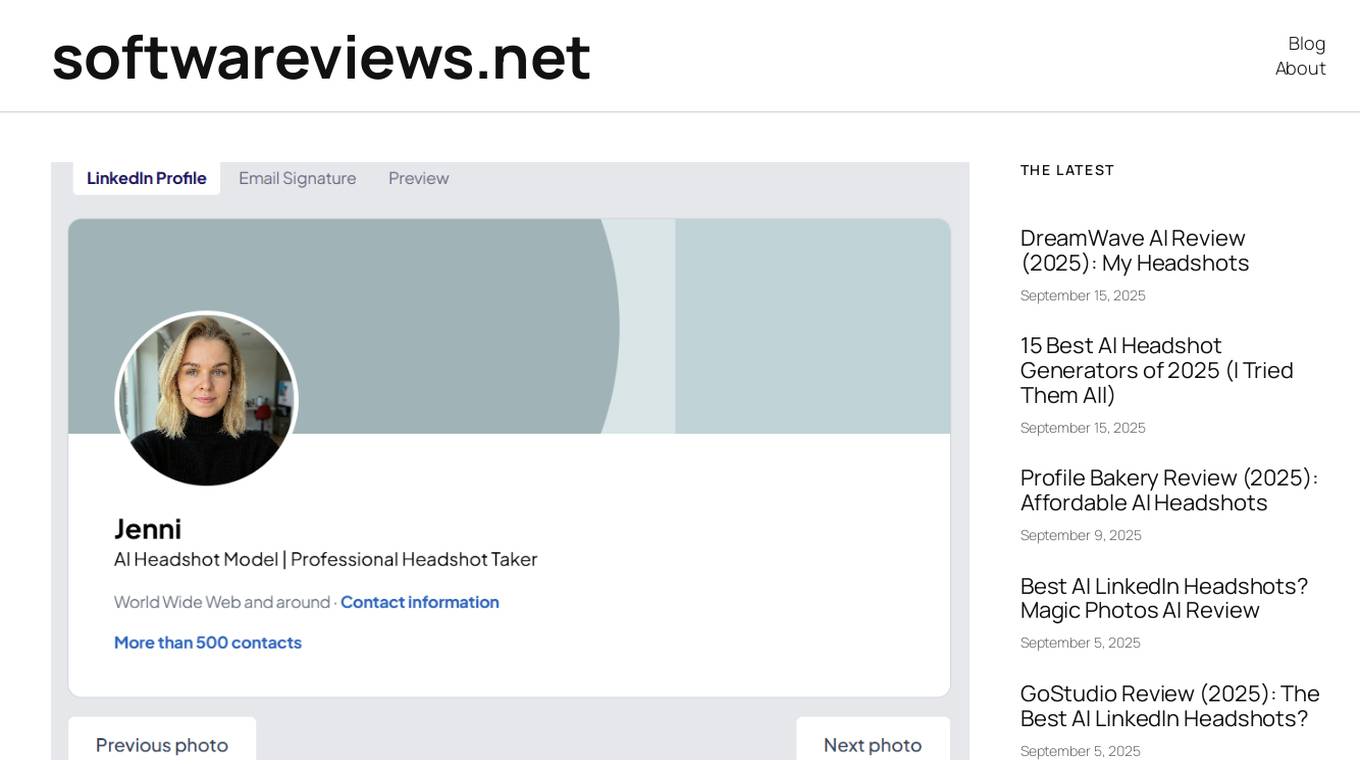Read the Profile Bakery Review article
Screen dimensions: 1360x764
click(x=1168, y=490)
